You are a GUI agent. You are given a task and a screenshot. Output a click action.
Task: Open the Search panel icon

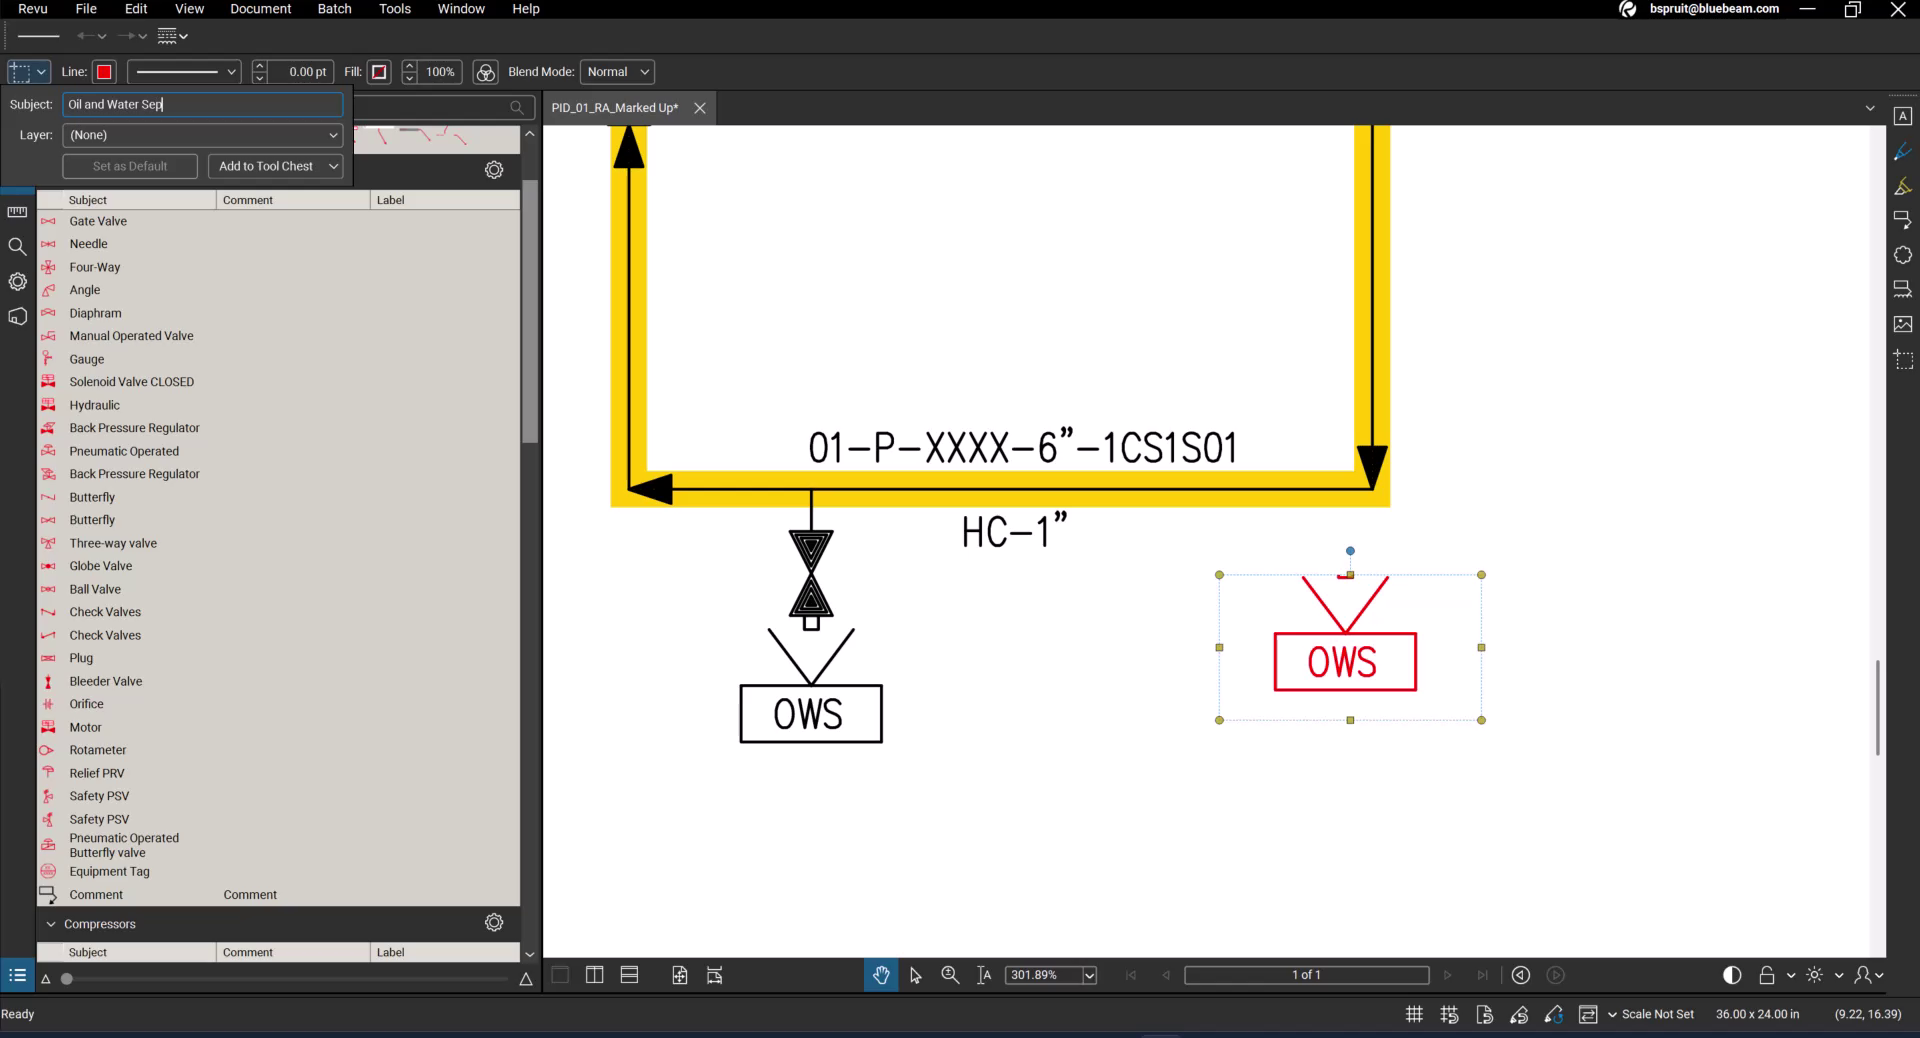click(x=17, y=246)
